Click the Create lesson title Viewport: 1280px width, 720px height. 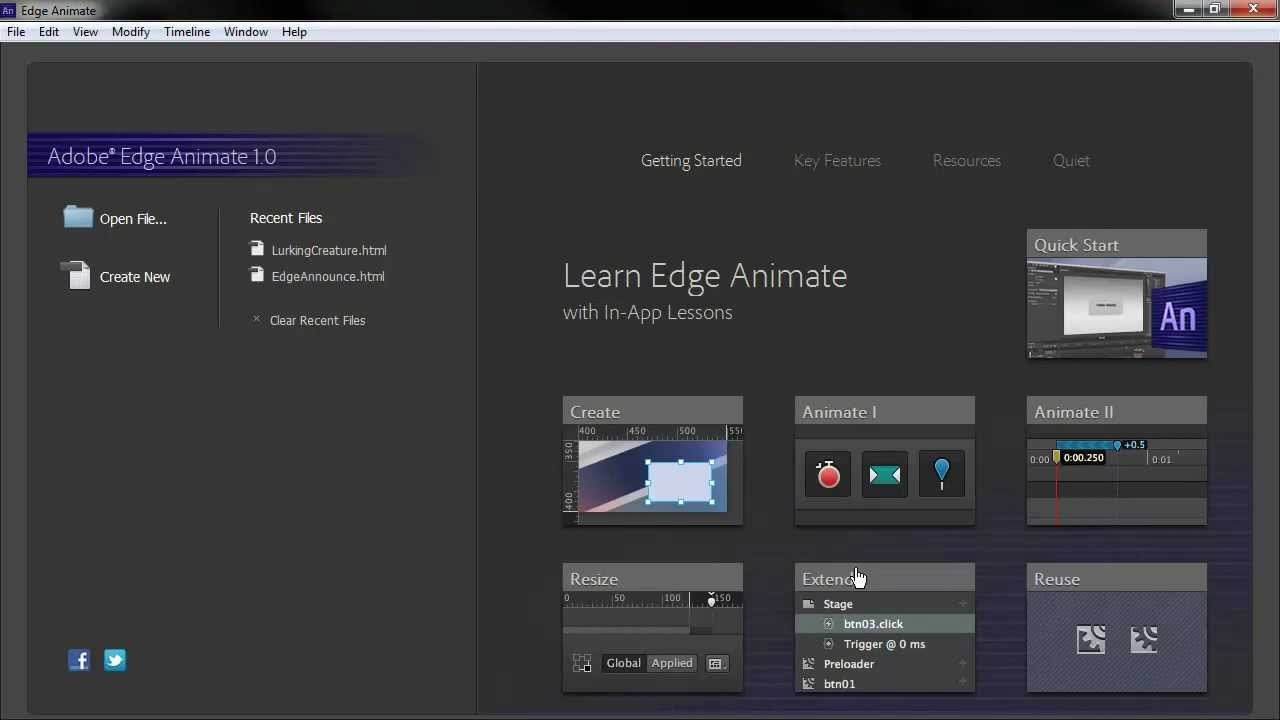[595, 412]
